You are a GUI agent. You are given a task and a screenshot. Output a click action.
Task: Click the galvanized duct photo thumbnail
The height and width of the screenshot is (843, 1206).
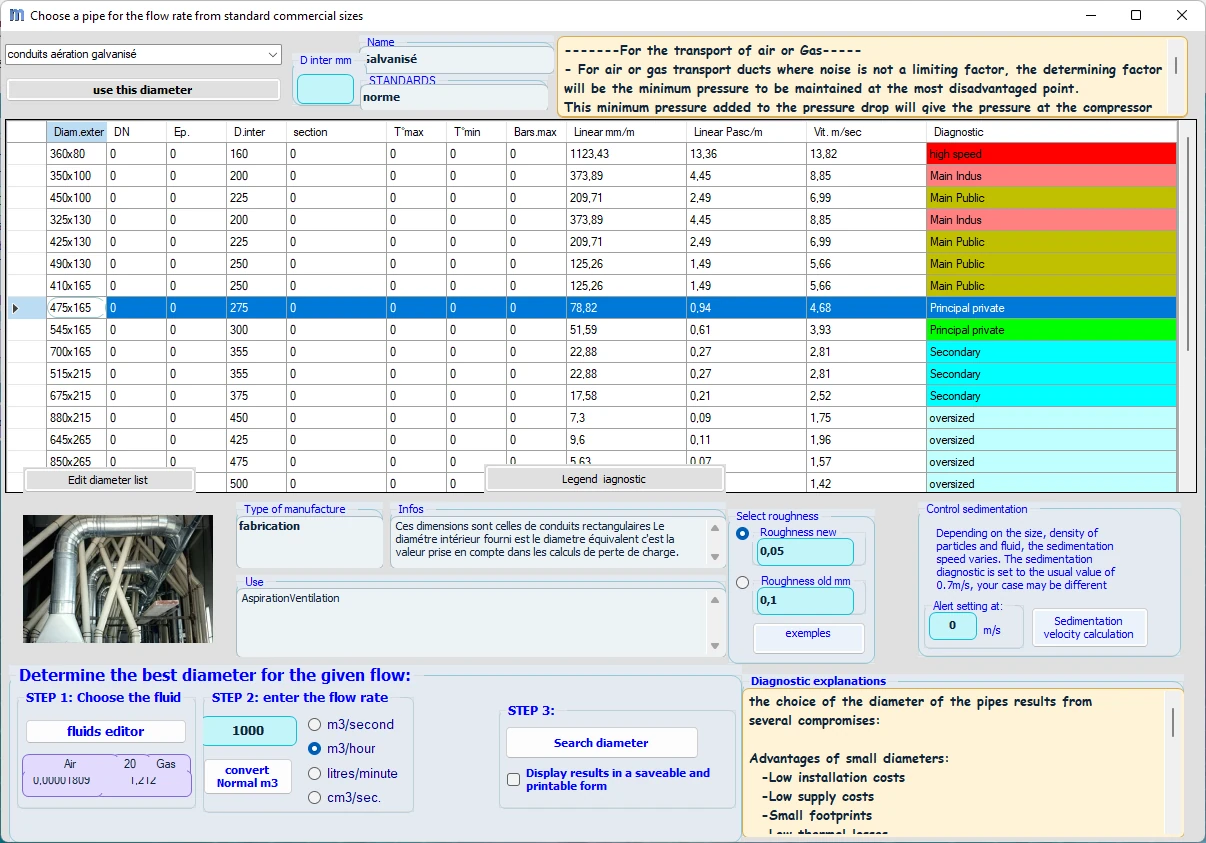pos(118,578)
